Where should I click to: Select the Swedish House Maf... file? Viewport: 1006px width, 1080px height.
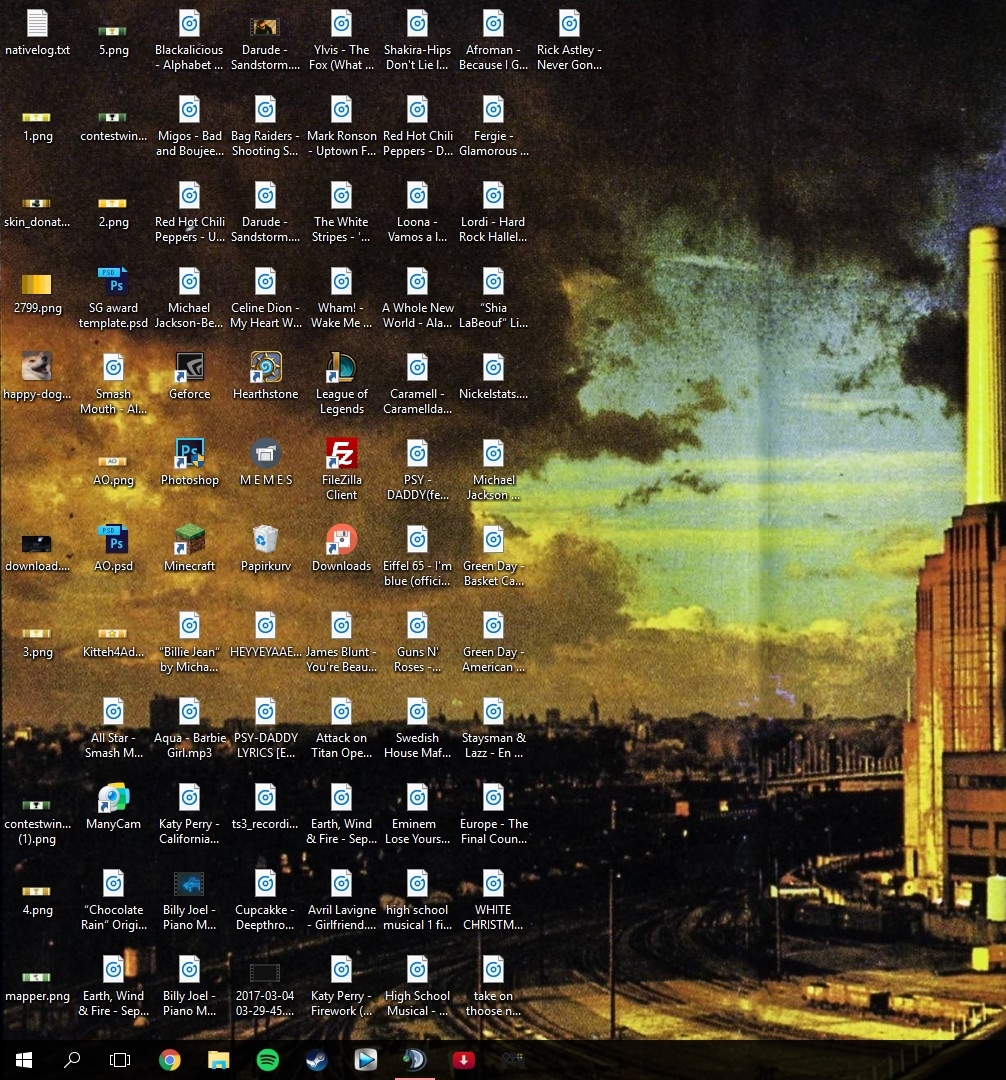[417, 727]
